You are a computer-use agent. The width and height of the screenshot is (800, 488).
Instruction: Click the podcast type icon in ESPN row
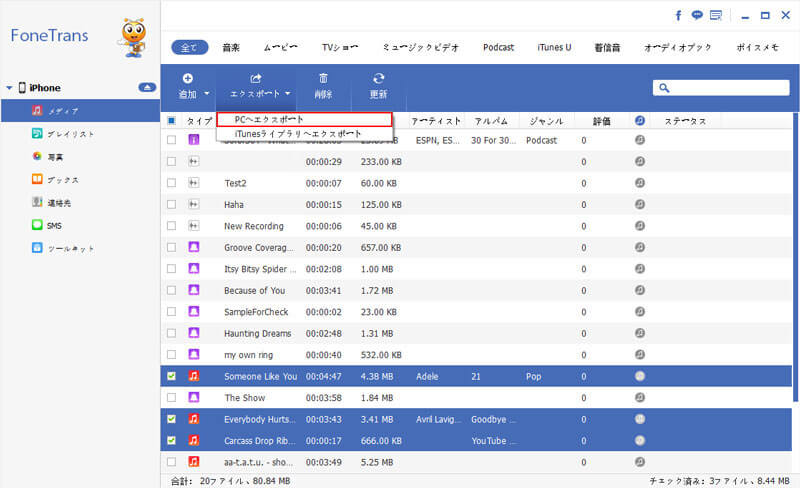click(193, 139)
